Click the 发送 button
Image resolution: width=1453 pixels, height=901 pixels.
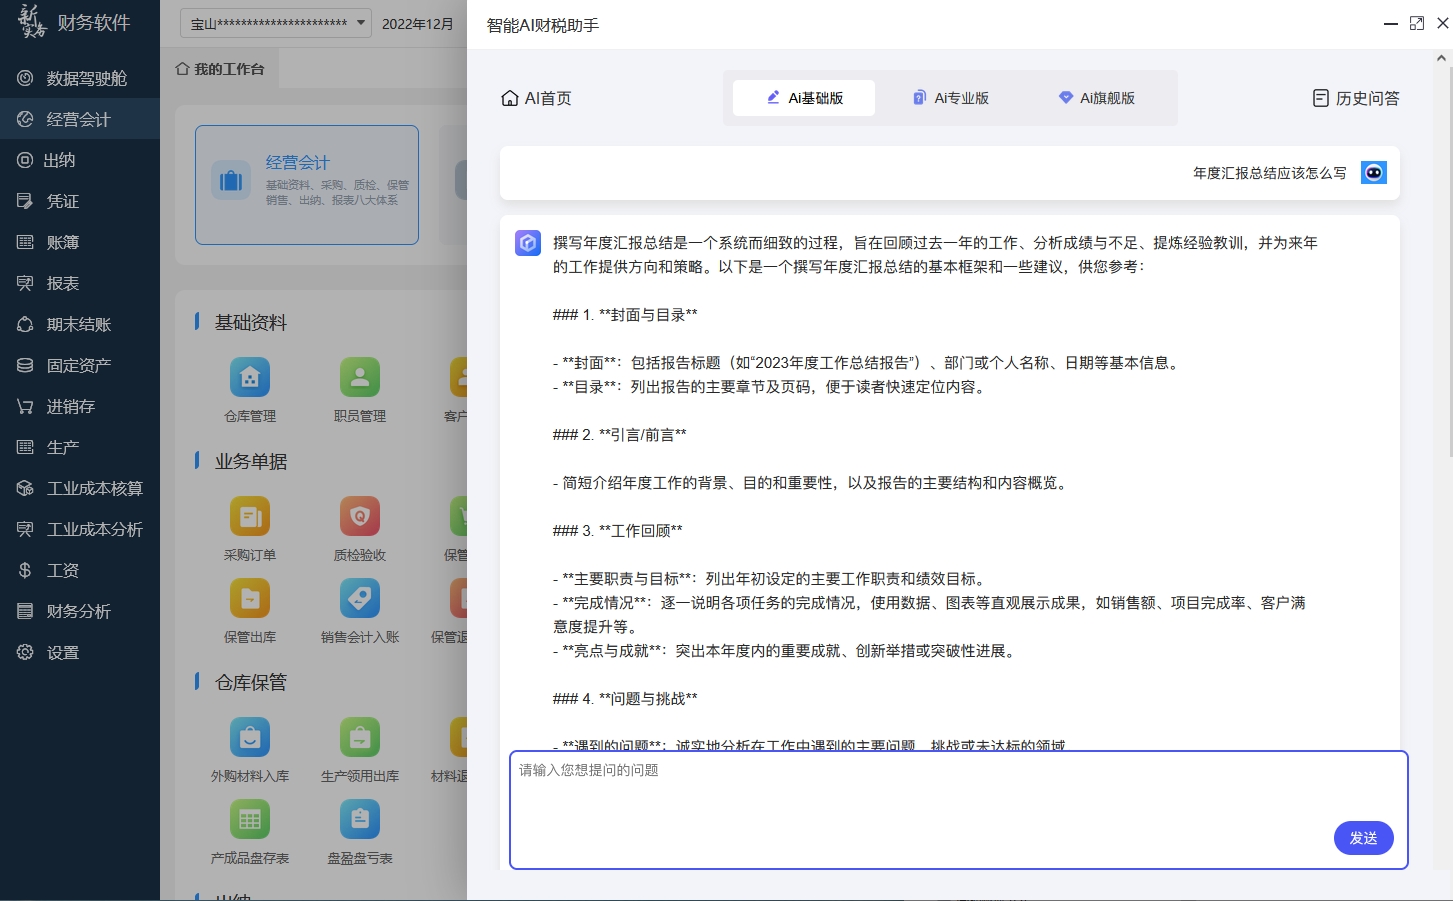(1364, 838)
